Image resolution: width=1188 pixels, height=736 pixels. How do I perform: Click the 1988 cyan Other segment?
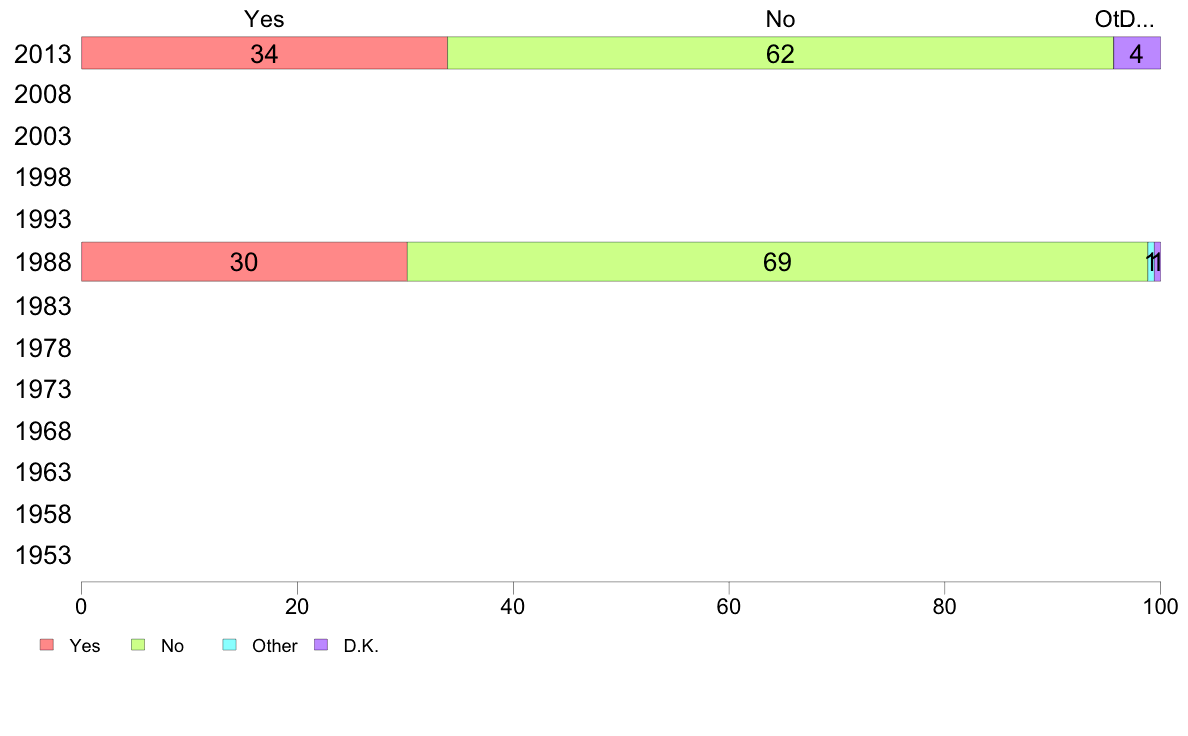[1151, 262]
